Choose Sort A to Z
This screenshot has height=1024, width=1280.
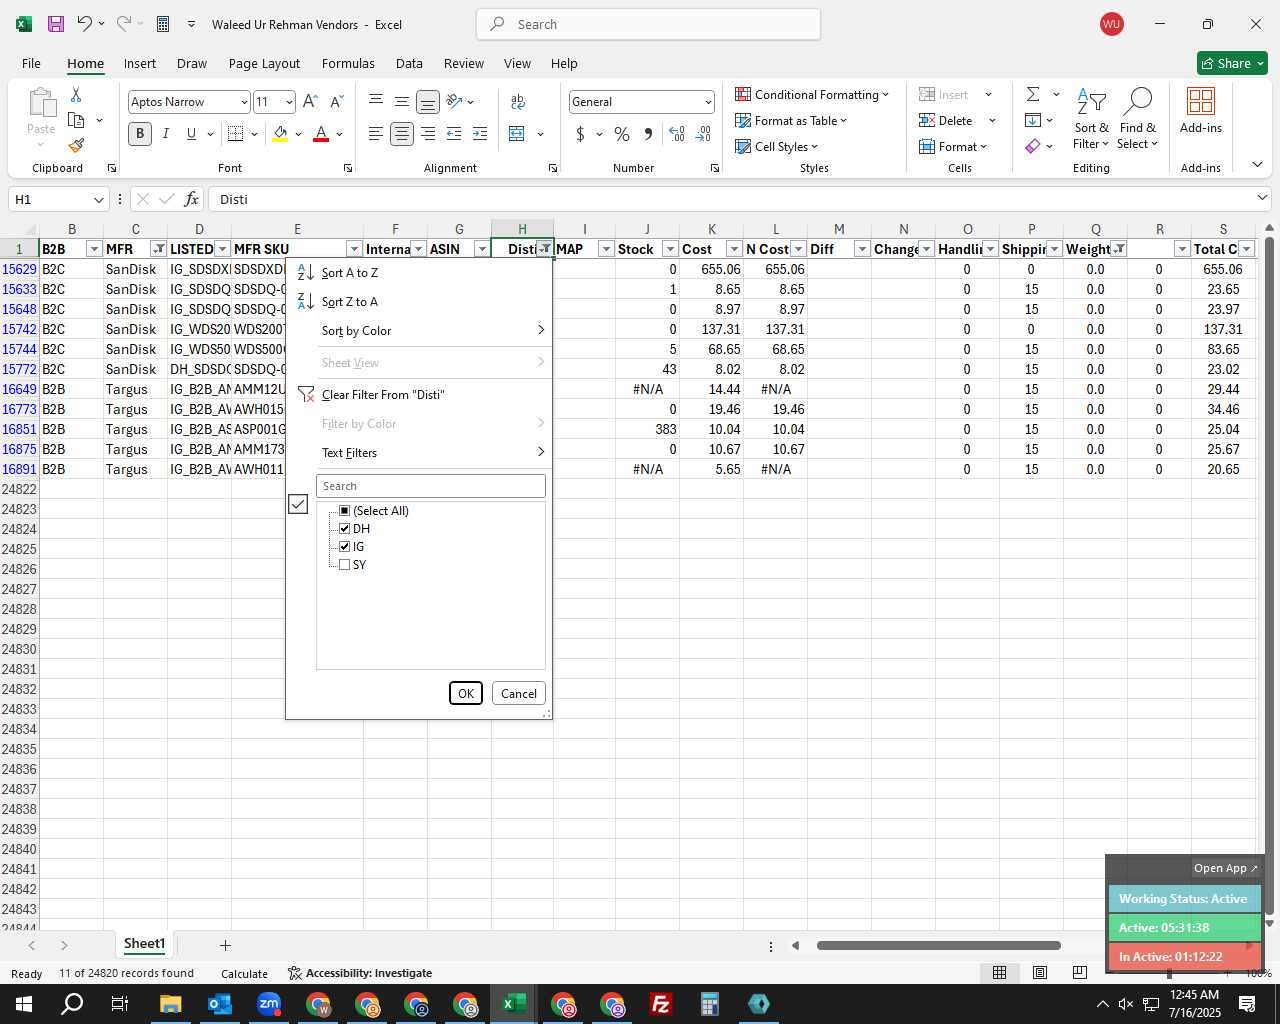pos(418,273)
